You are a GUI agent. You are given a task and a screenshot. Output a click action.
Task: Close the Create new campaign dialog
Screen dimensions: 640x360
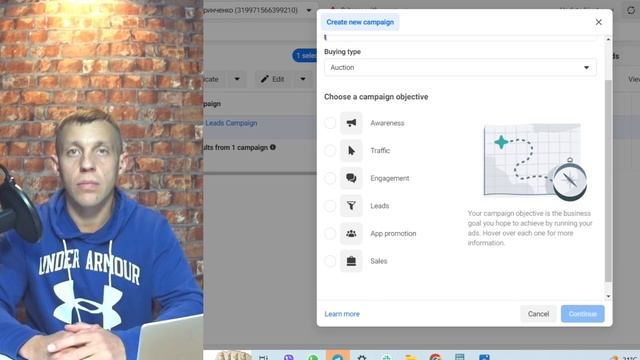click(598, 22)
